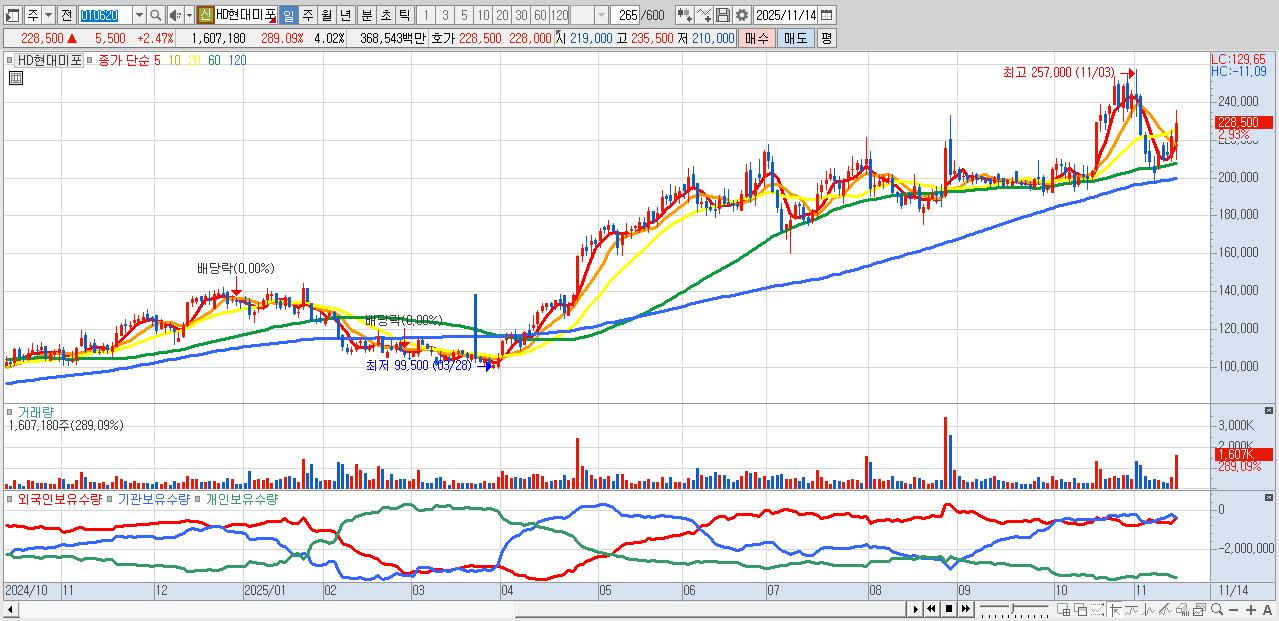Screen dimensions: 1279x621
Task: Expand the interval combo box after 120
Action: pyautogui.click(x=601, y=15)
